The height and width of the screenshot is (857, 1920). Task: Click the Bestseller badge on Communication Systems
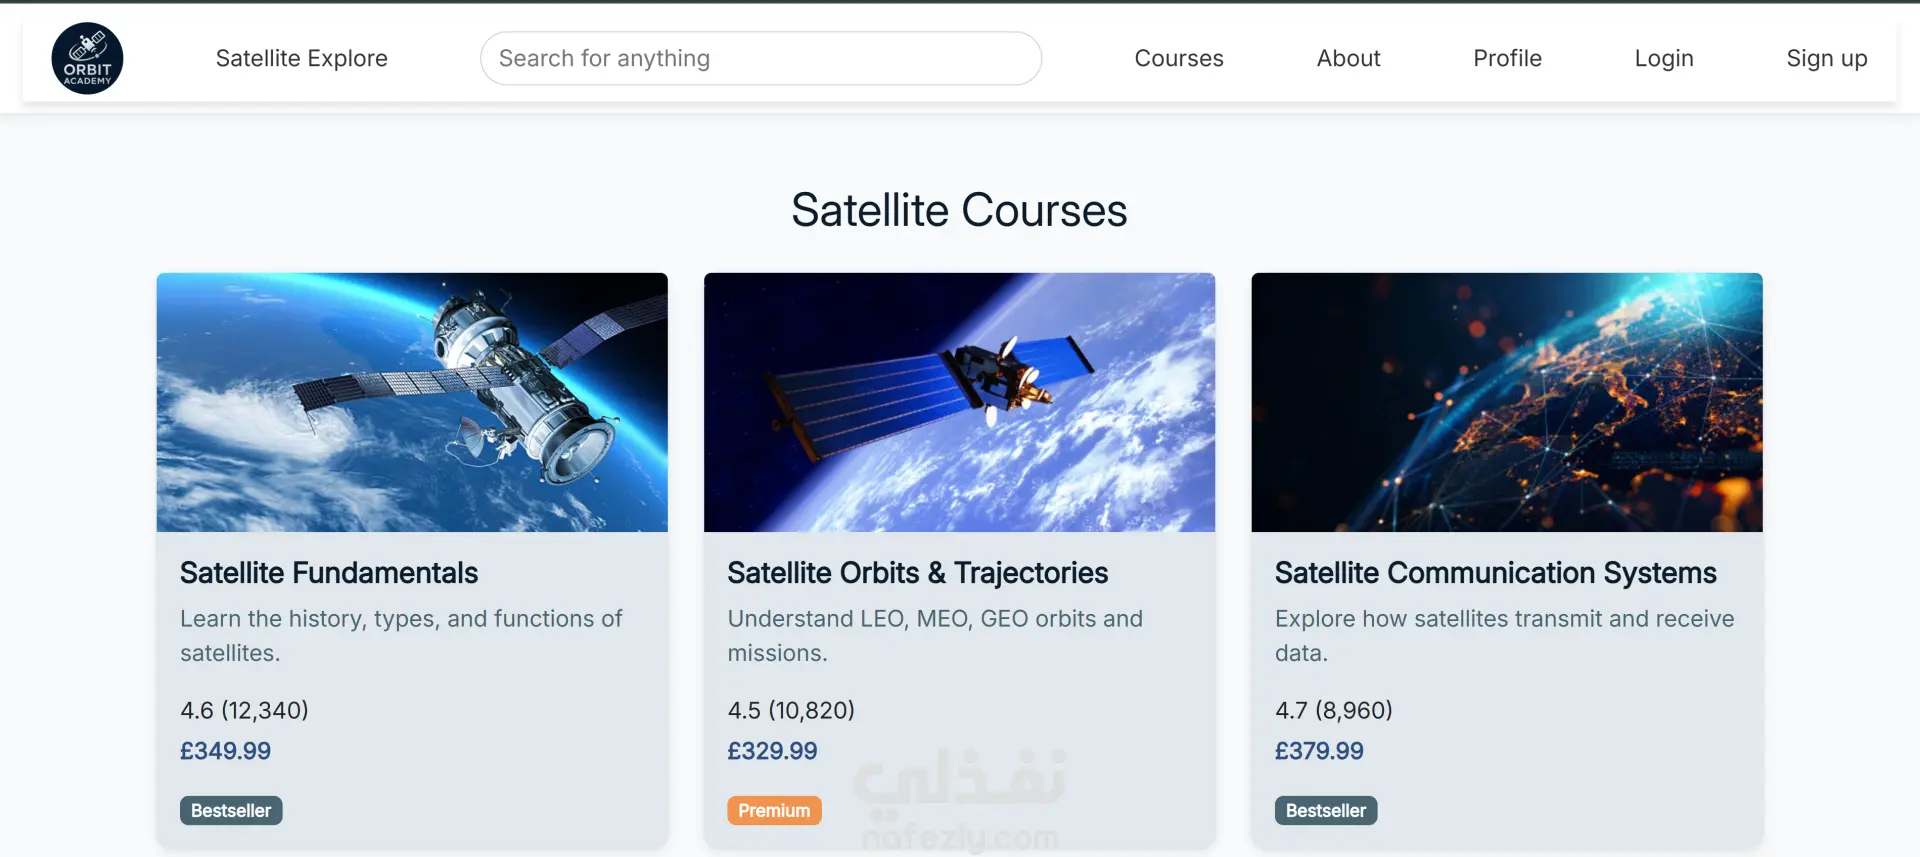(1325, 810)
